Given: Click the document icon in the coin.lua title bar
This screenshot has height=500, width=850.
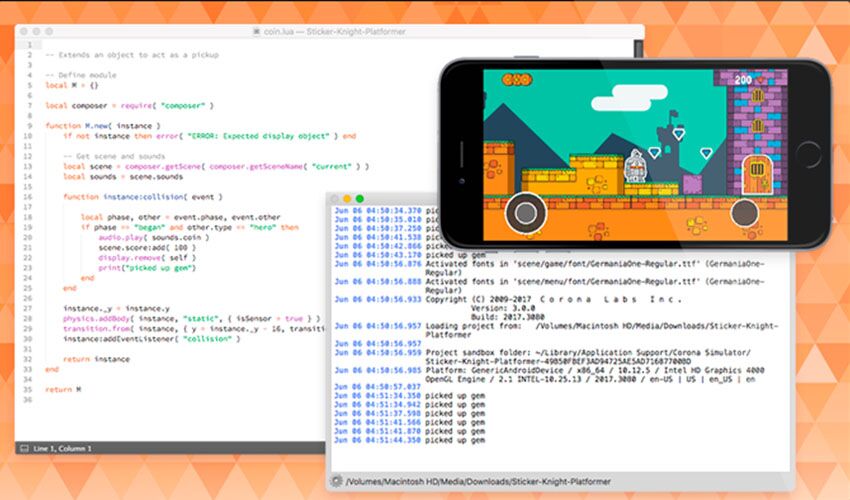Looking at the screenshot, I should (x=256, y=31).
